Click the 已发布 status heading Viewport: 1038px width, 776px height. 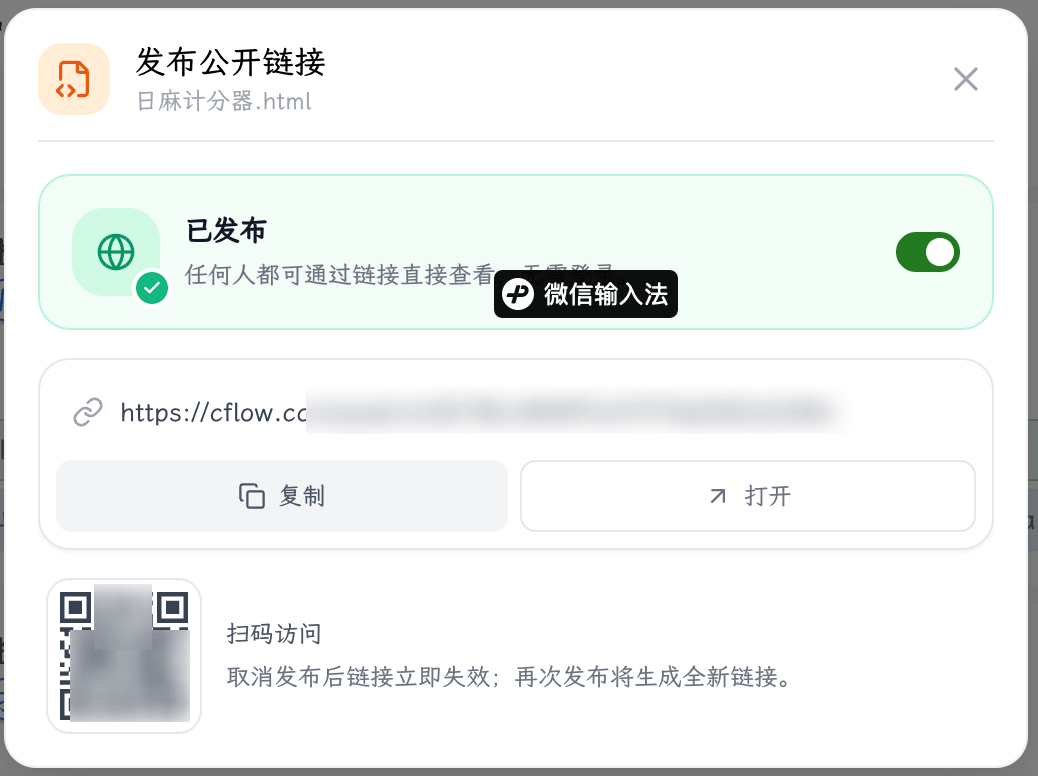tap(226, 231)
